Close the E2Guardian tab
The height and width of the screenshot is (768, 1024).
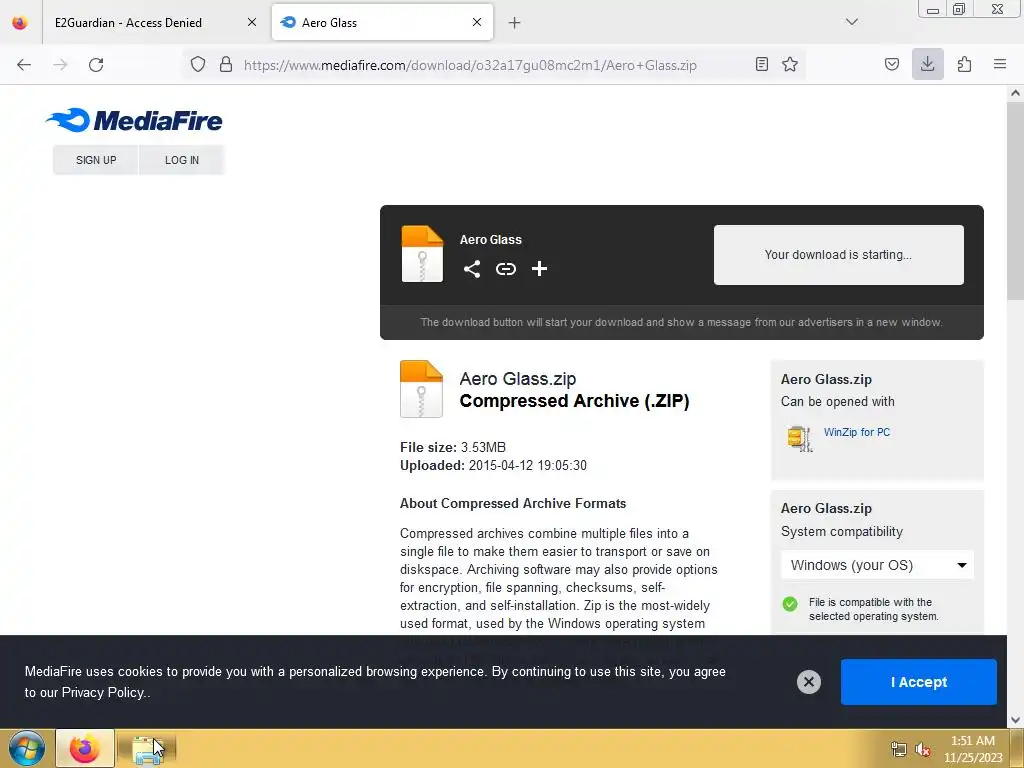(x=251, y=22)
